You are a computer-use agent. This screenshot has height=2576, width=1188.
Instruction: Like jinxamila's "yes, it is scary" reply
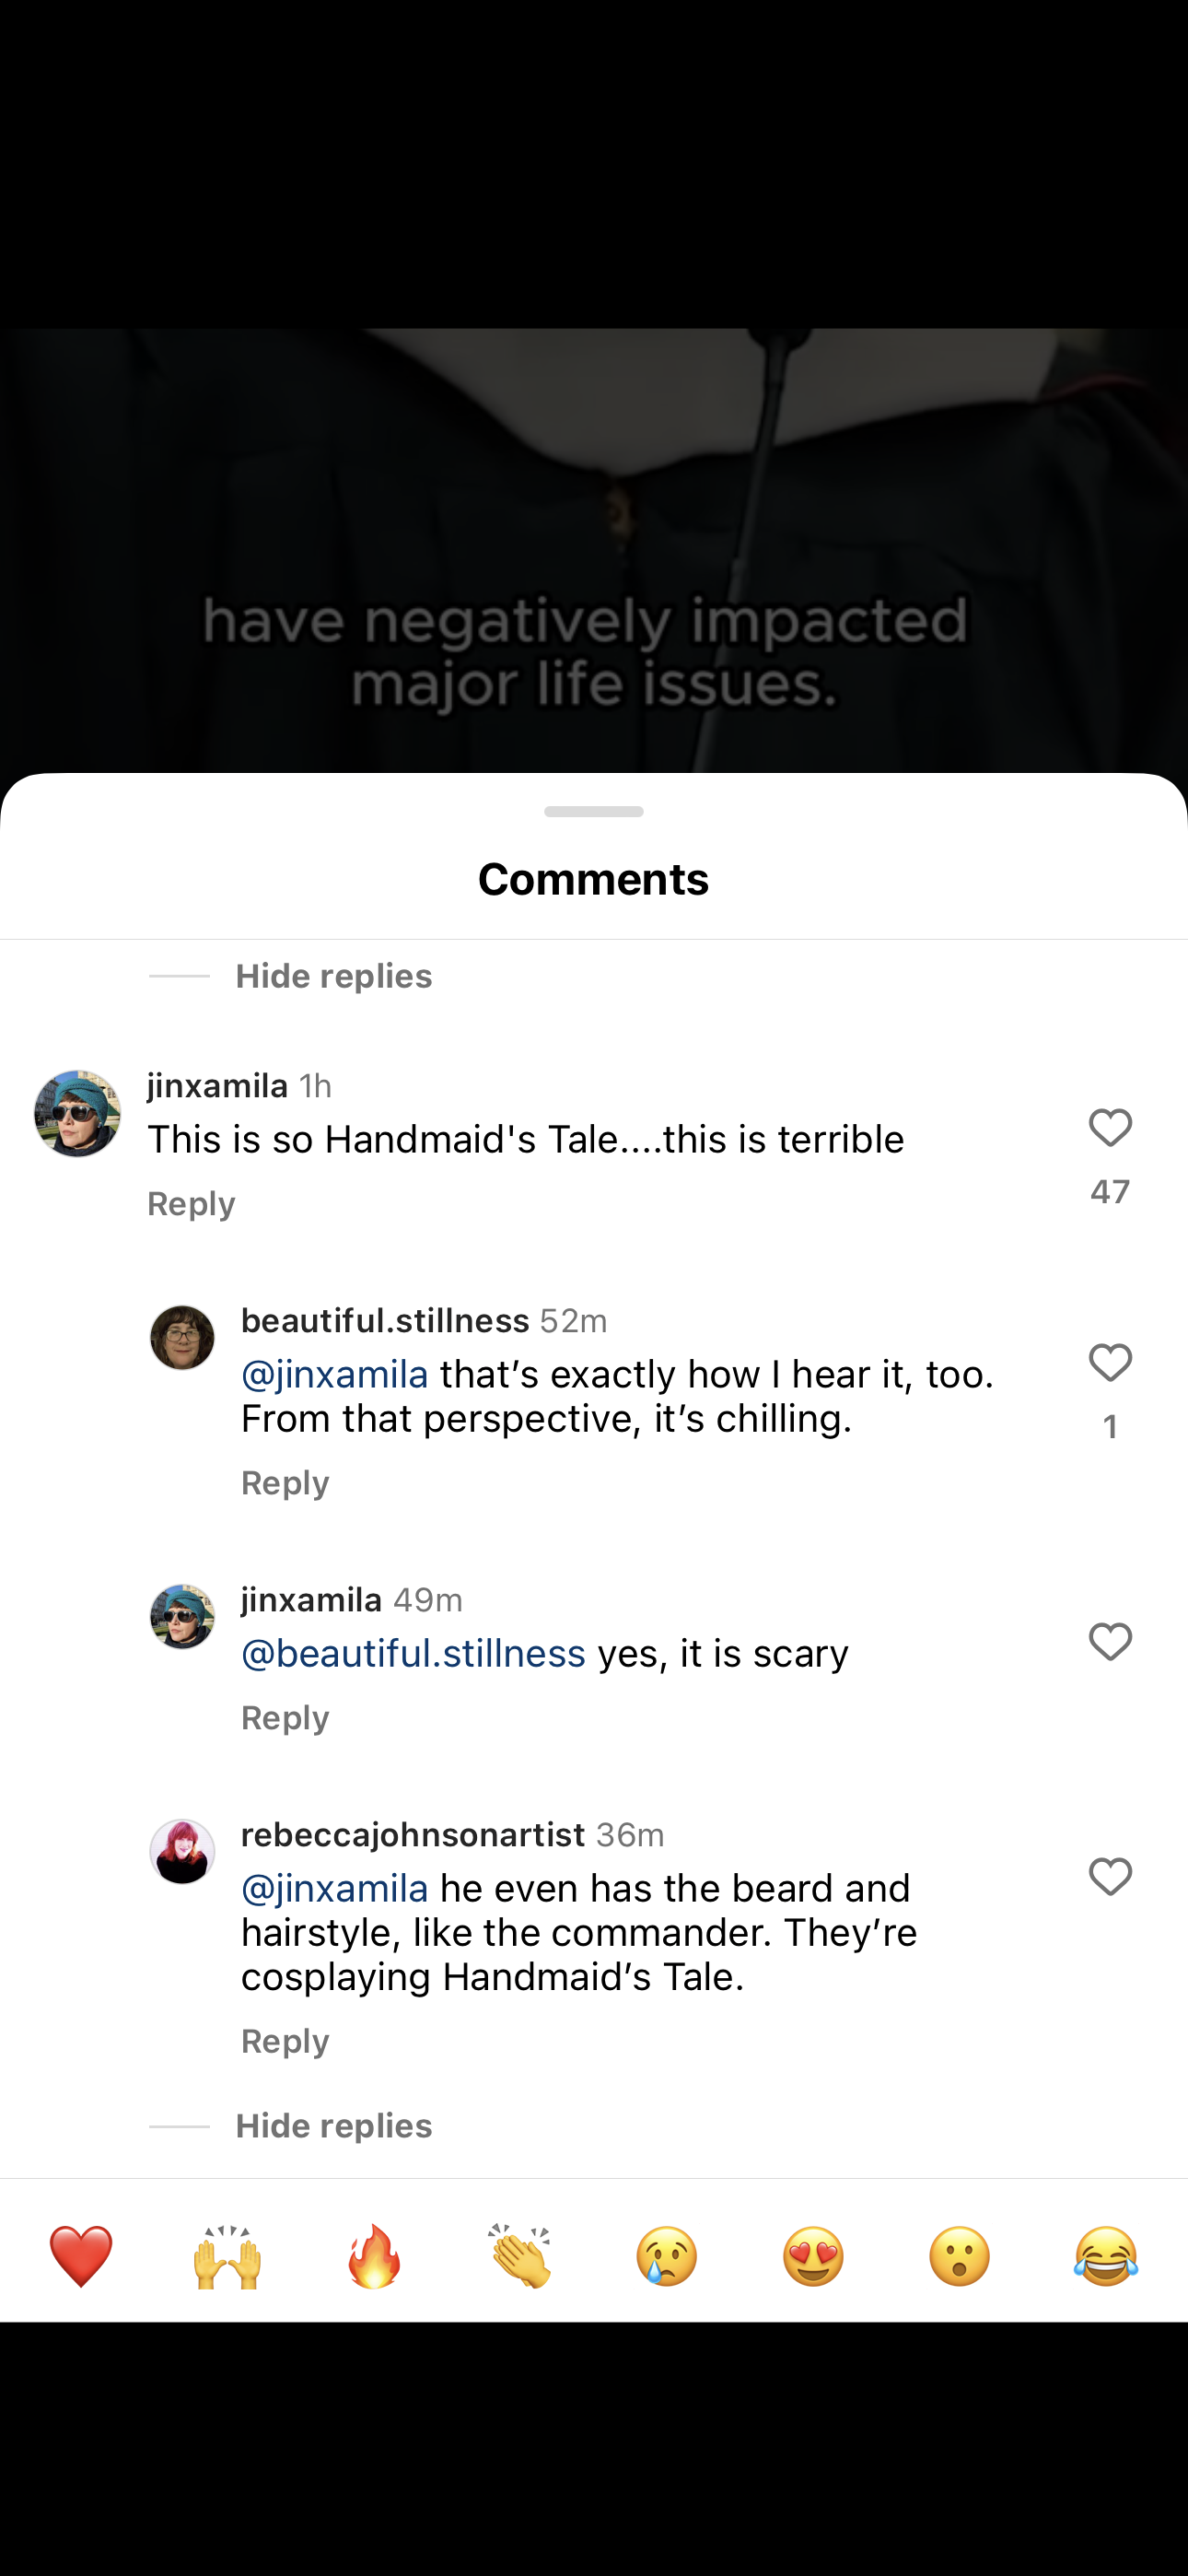tap(1110, 1642)
